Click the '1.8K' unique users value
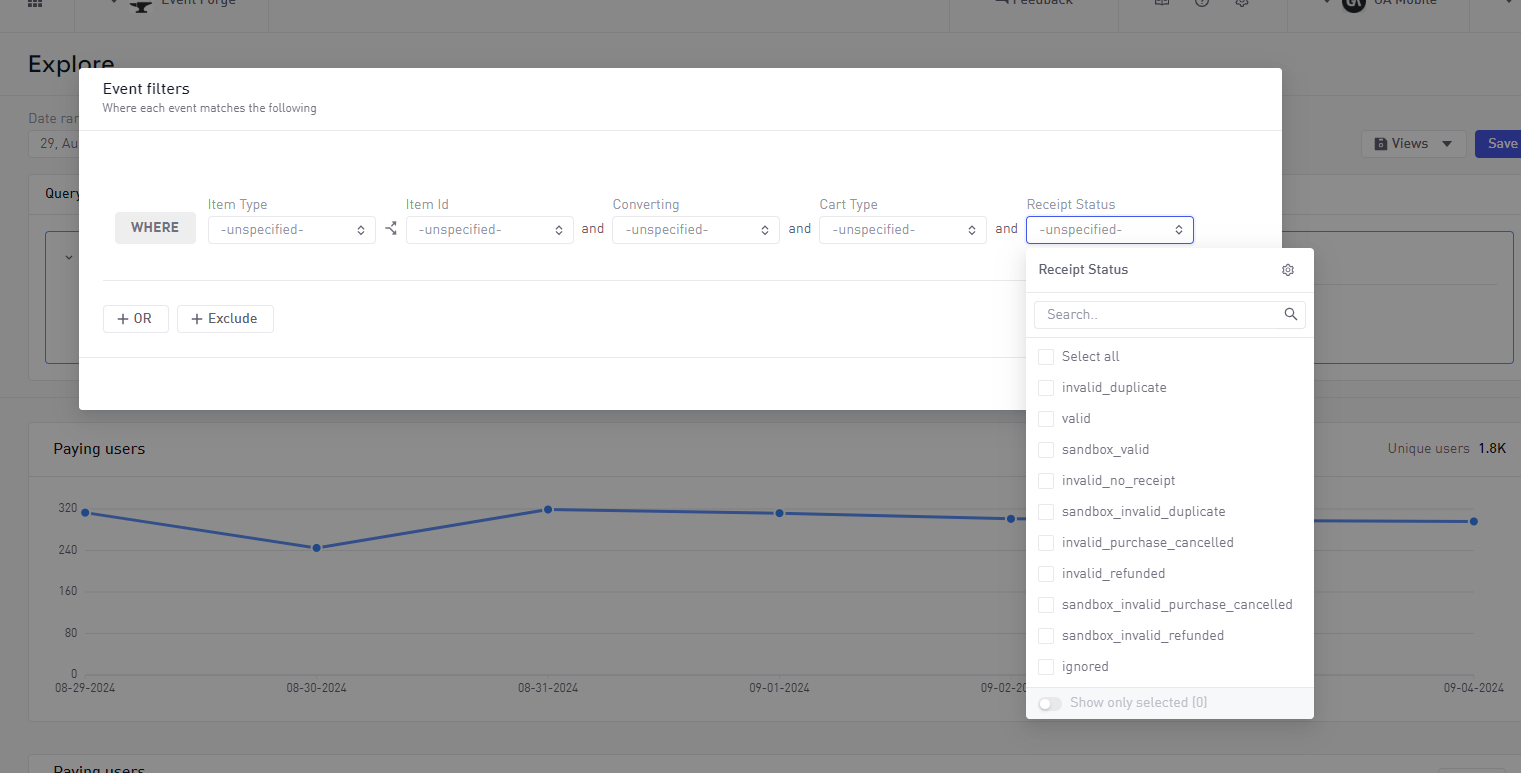Screen dimensions: 1521x773 pos(1492,449)
